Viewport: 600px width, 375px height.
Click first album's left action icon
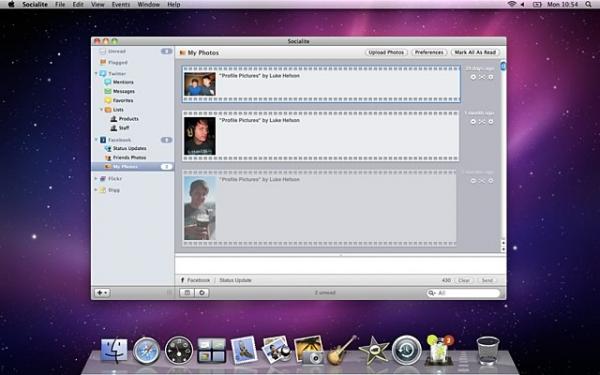(473, 77)
